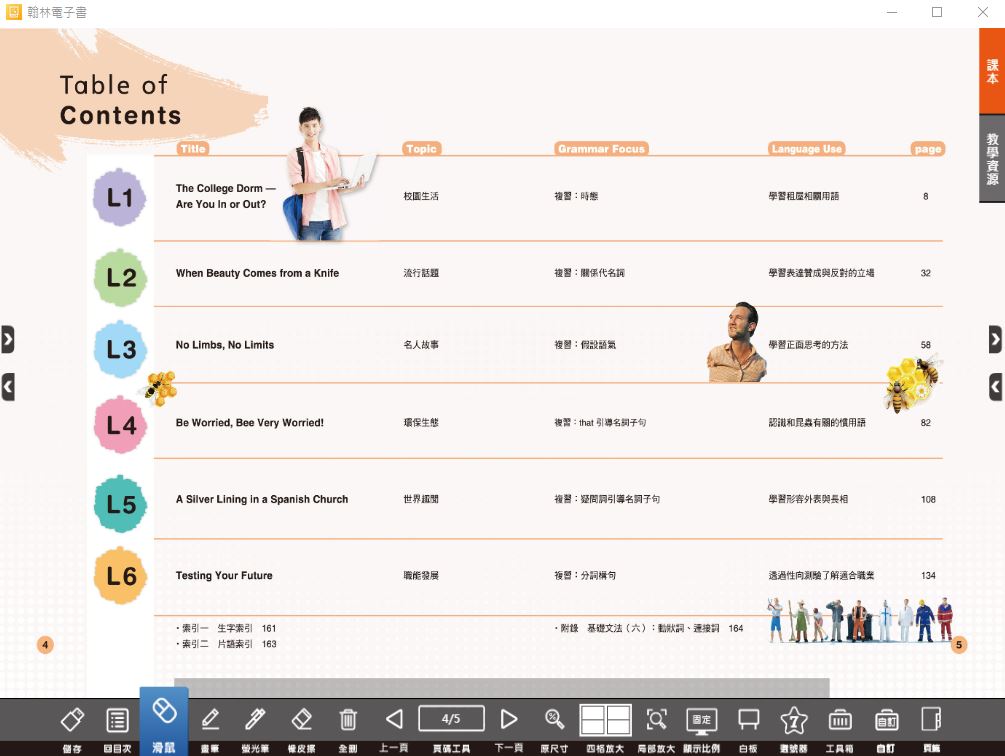Click title "Be Worried, Bee Very Worried!"

click(249, 423)
